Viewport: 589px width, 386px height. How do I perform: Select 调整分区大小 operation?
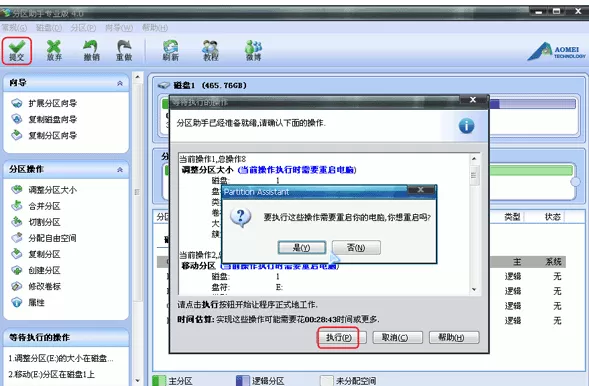(x=53, y=190)
